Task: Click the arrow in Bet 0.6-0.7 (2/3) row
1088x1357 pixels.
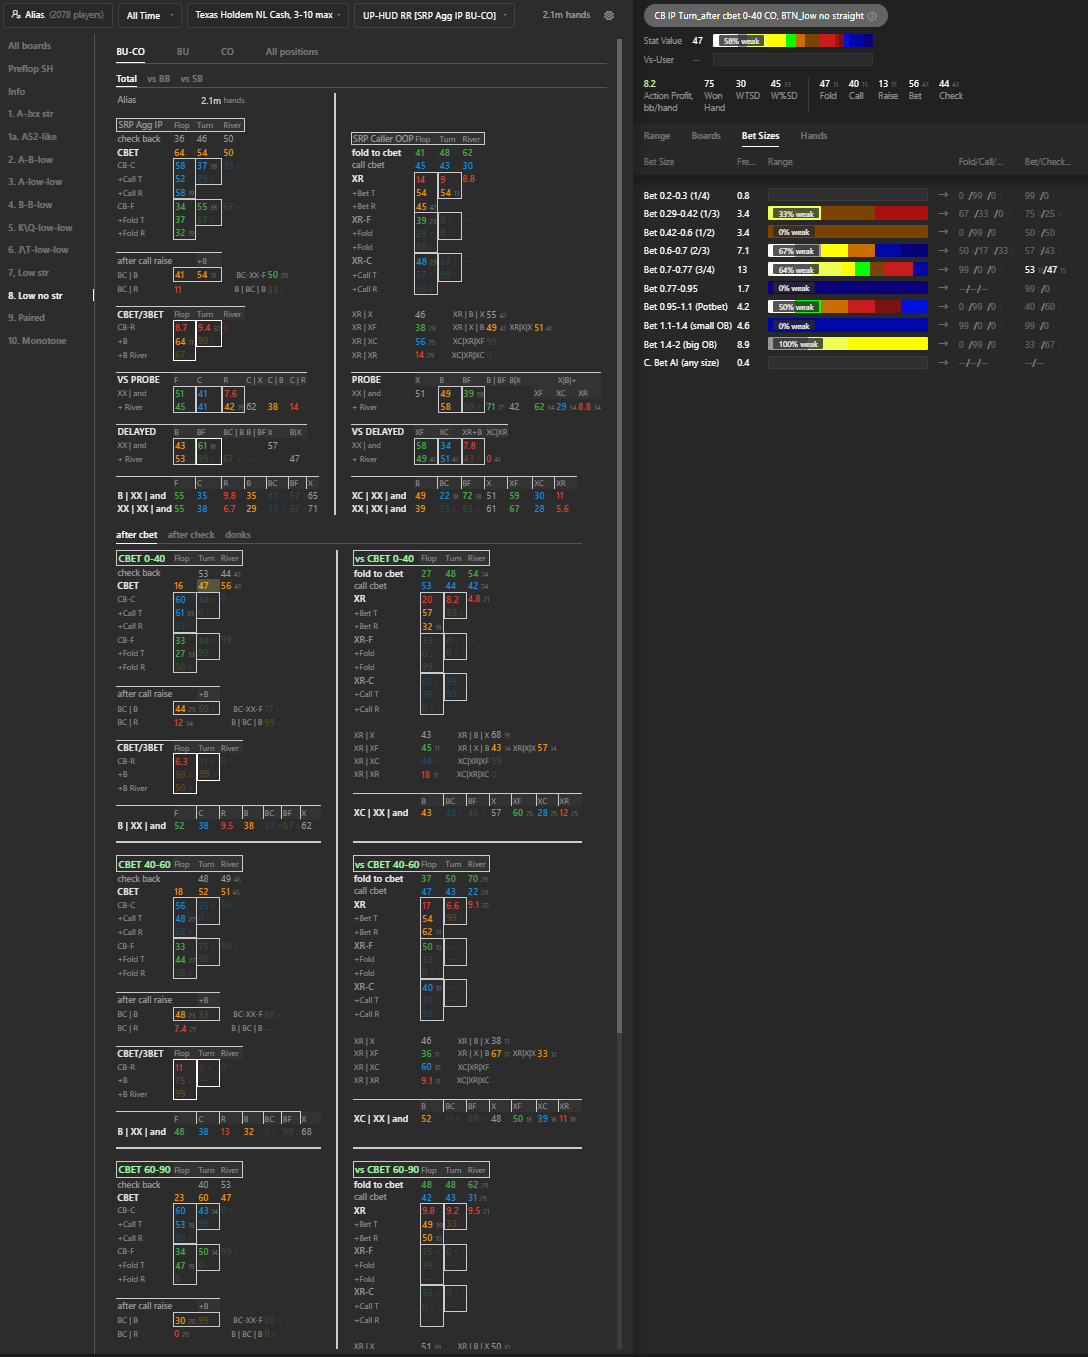Action: tap(943, 251)
